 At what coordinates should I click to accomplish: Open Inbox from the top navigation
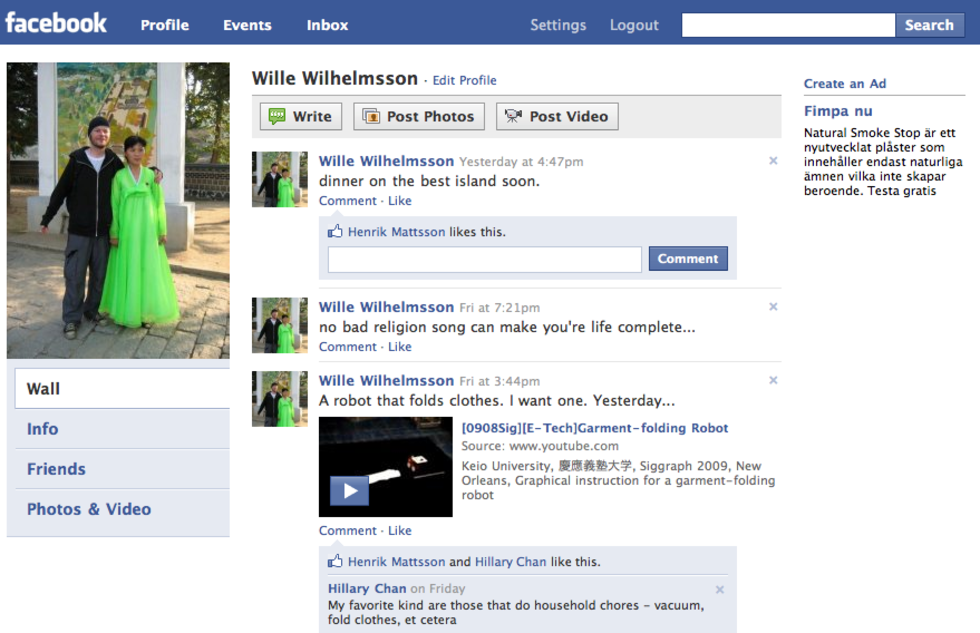[x=327, y=25]
